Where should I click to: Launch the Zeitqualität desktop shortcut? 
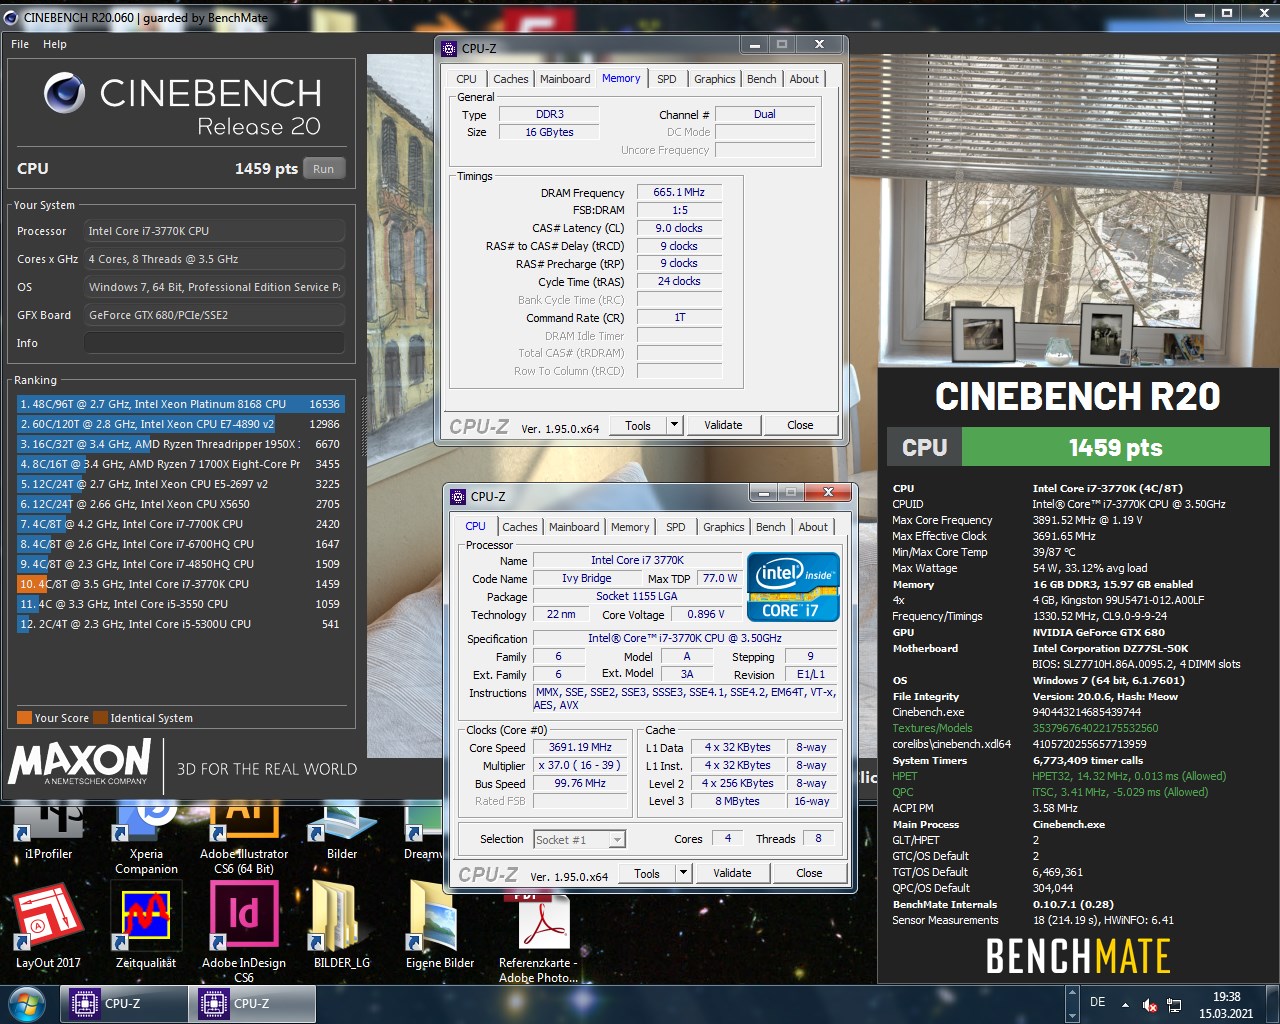[x=146, y=925]
